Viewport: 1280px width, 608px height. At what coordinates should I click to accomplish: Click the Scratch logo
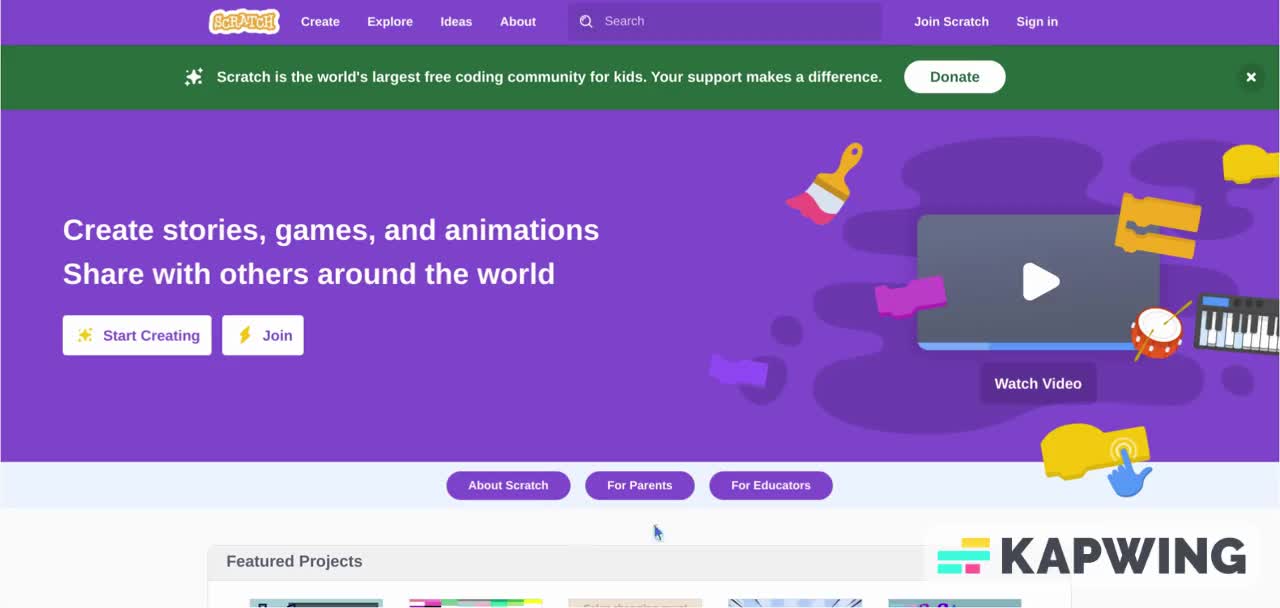point(244,21)
